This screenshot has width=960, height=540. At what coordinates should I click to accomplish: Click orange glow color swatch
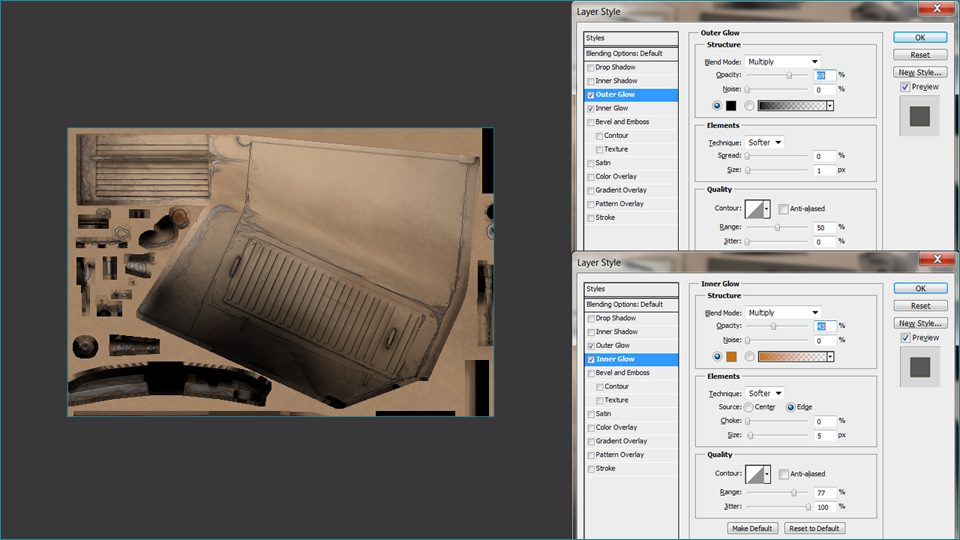[x=732, y=357]
